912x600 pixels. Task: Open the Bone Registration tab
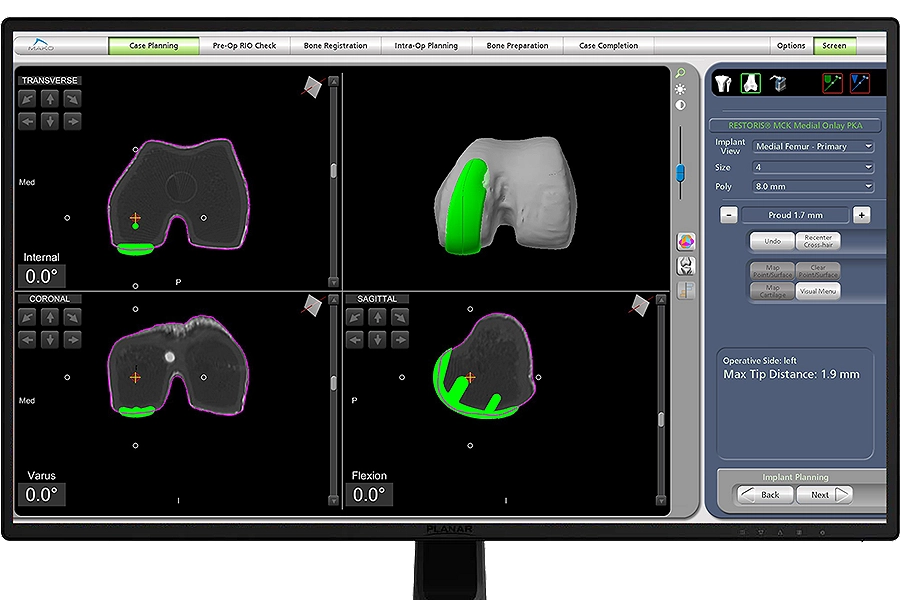point(336,45)
